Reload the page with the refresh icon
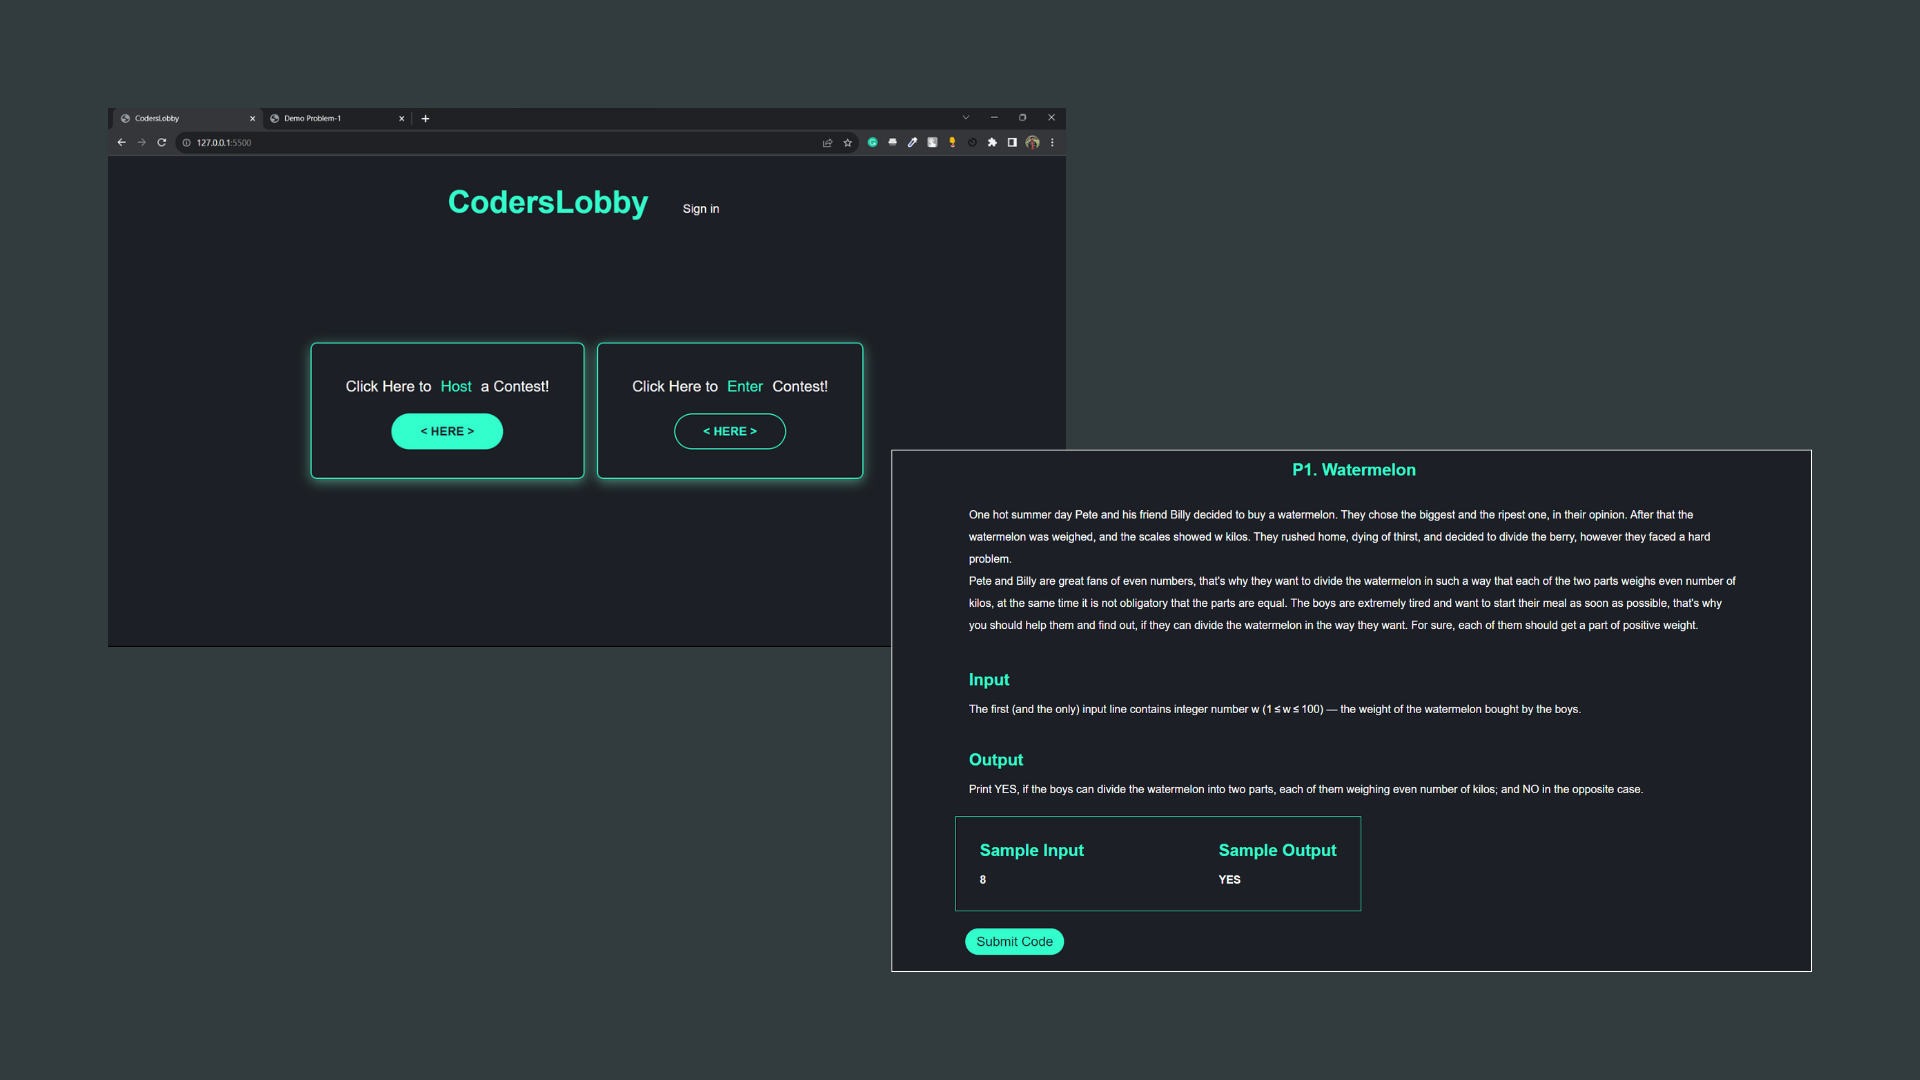Image resolution: width=1920 pixels, height=1080 pixels. point(162,143)
